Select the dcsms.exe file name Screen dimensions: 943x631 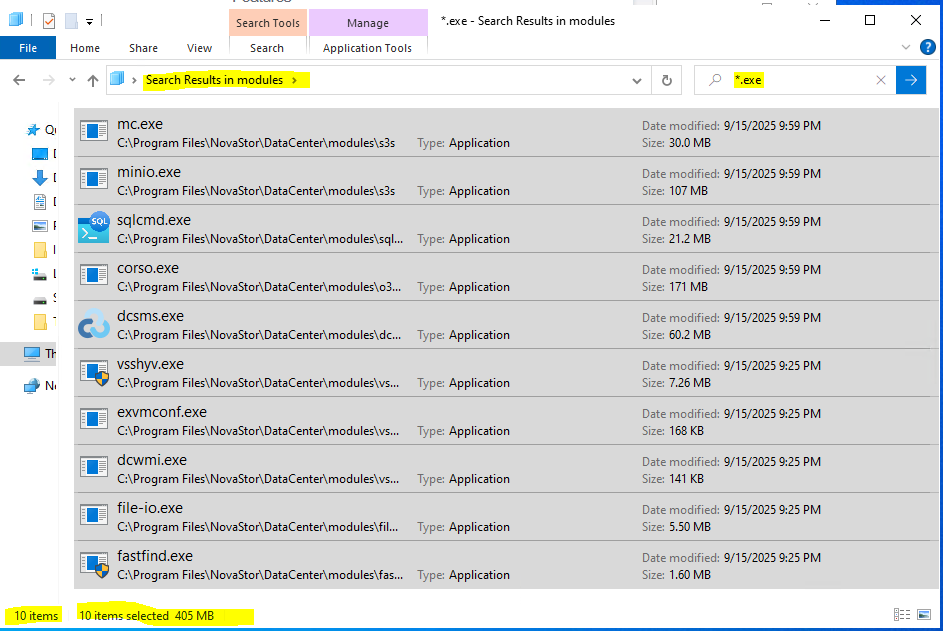(150, 316)
